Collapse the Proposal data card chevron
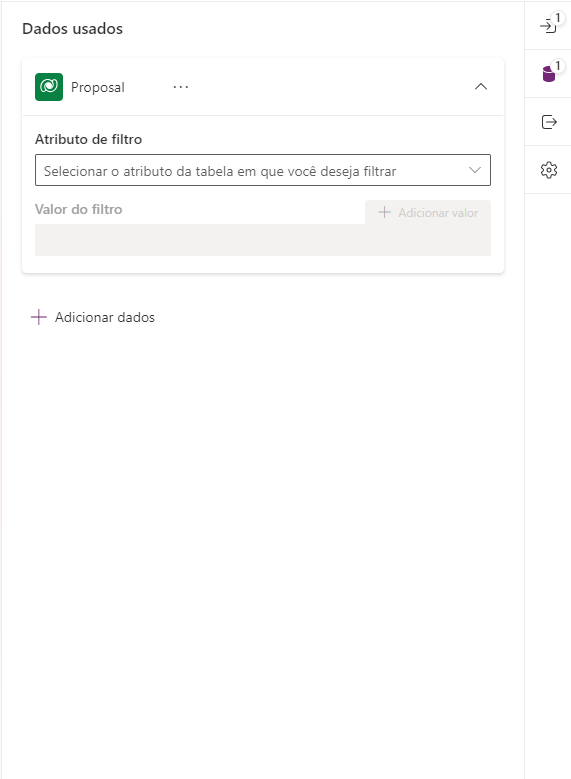 click(x=481, y=87)
